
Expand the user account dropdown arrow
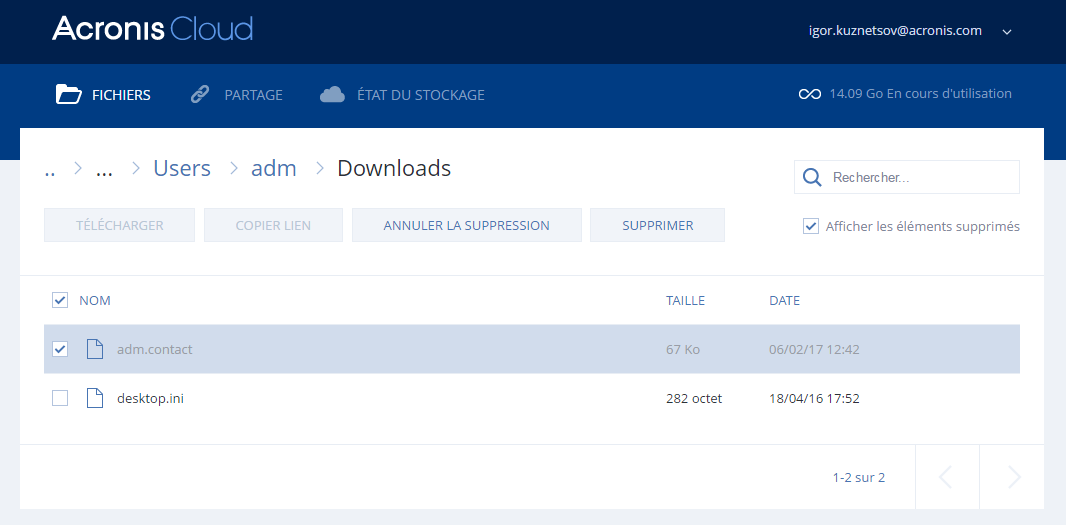click(1007, 32)
